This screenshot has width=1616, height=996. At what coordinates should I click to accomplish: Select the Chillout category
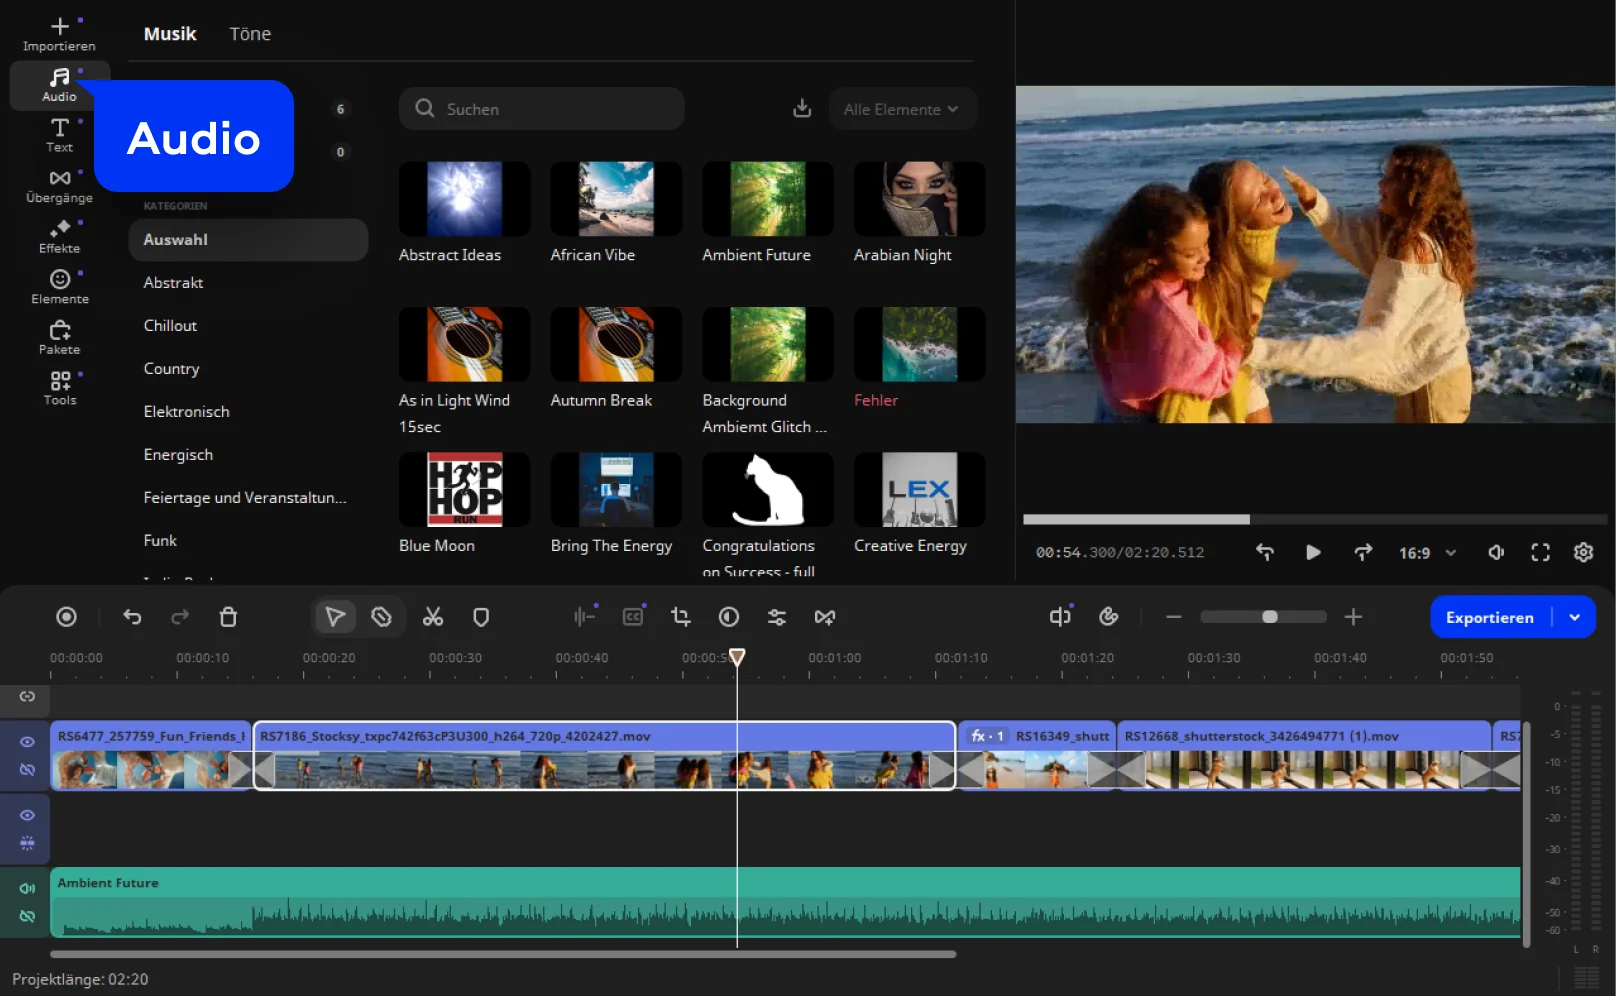click(x=170, y=326)
